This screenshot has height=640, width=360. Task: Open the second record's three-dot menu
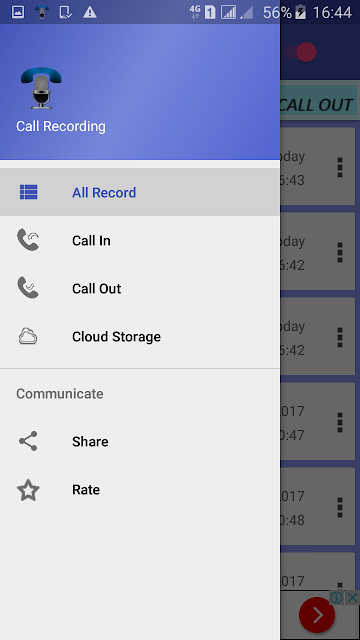[340, 252]
